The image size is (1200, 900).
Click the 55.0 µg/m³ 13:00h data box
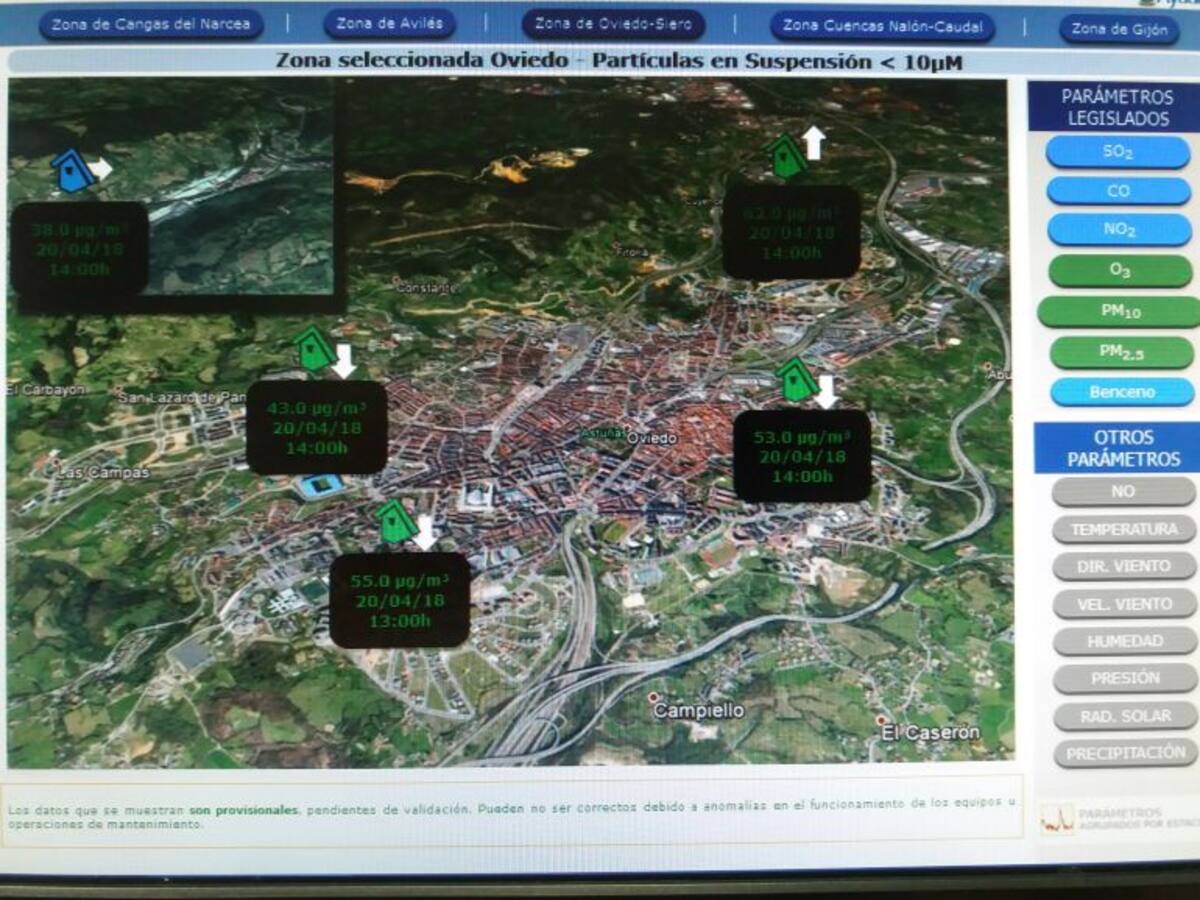pyautogui.click(x=399, y=600)
